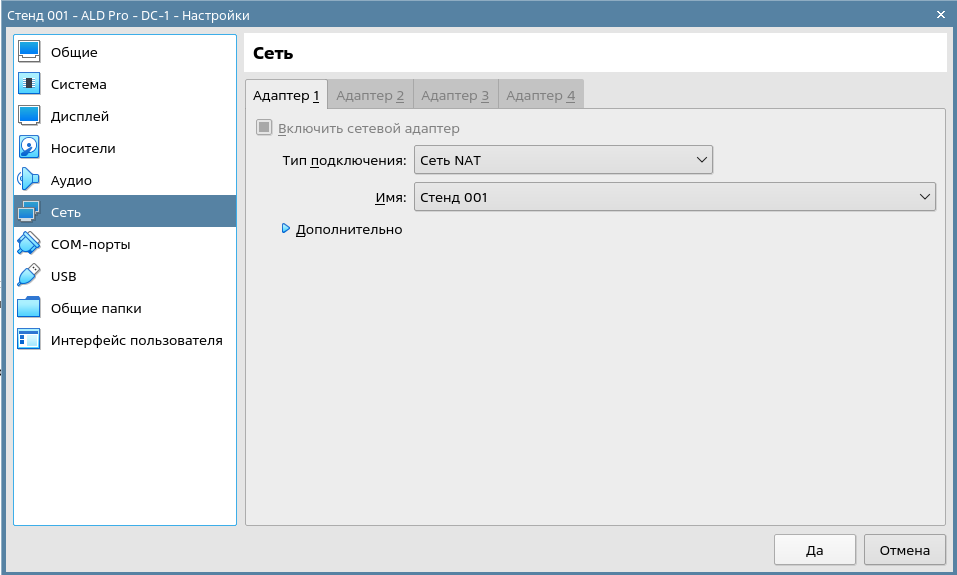Click the Общие monitor icon
This screenshot has height=575, width=957.
click(29, 52)
